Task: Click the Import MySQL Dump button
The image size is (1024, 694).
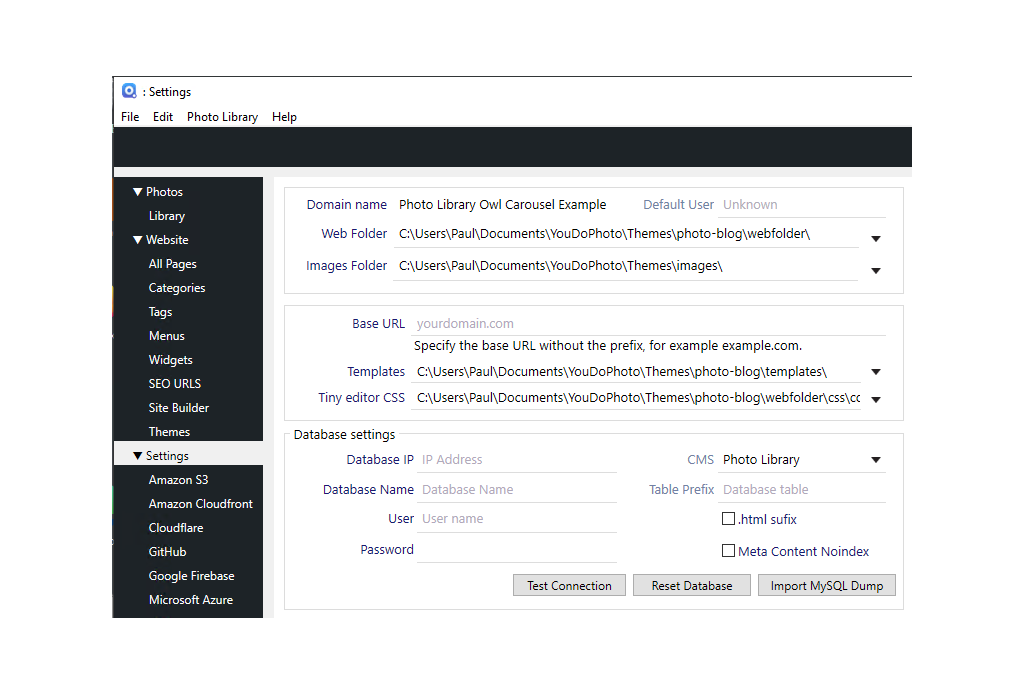Action: point(827,586)
